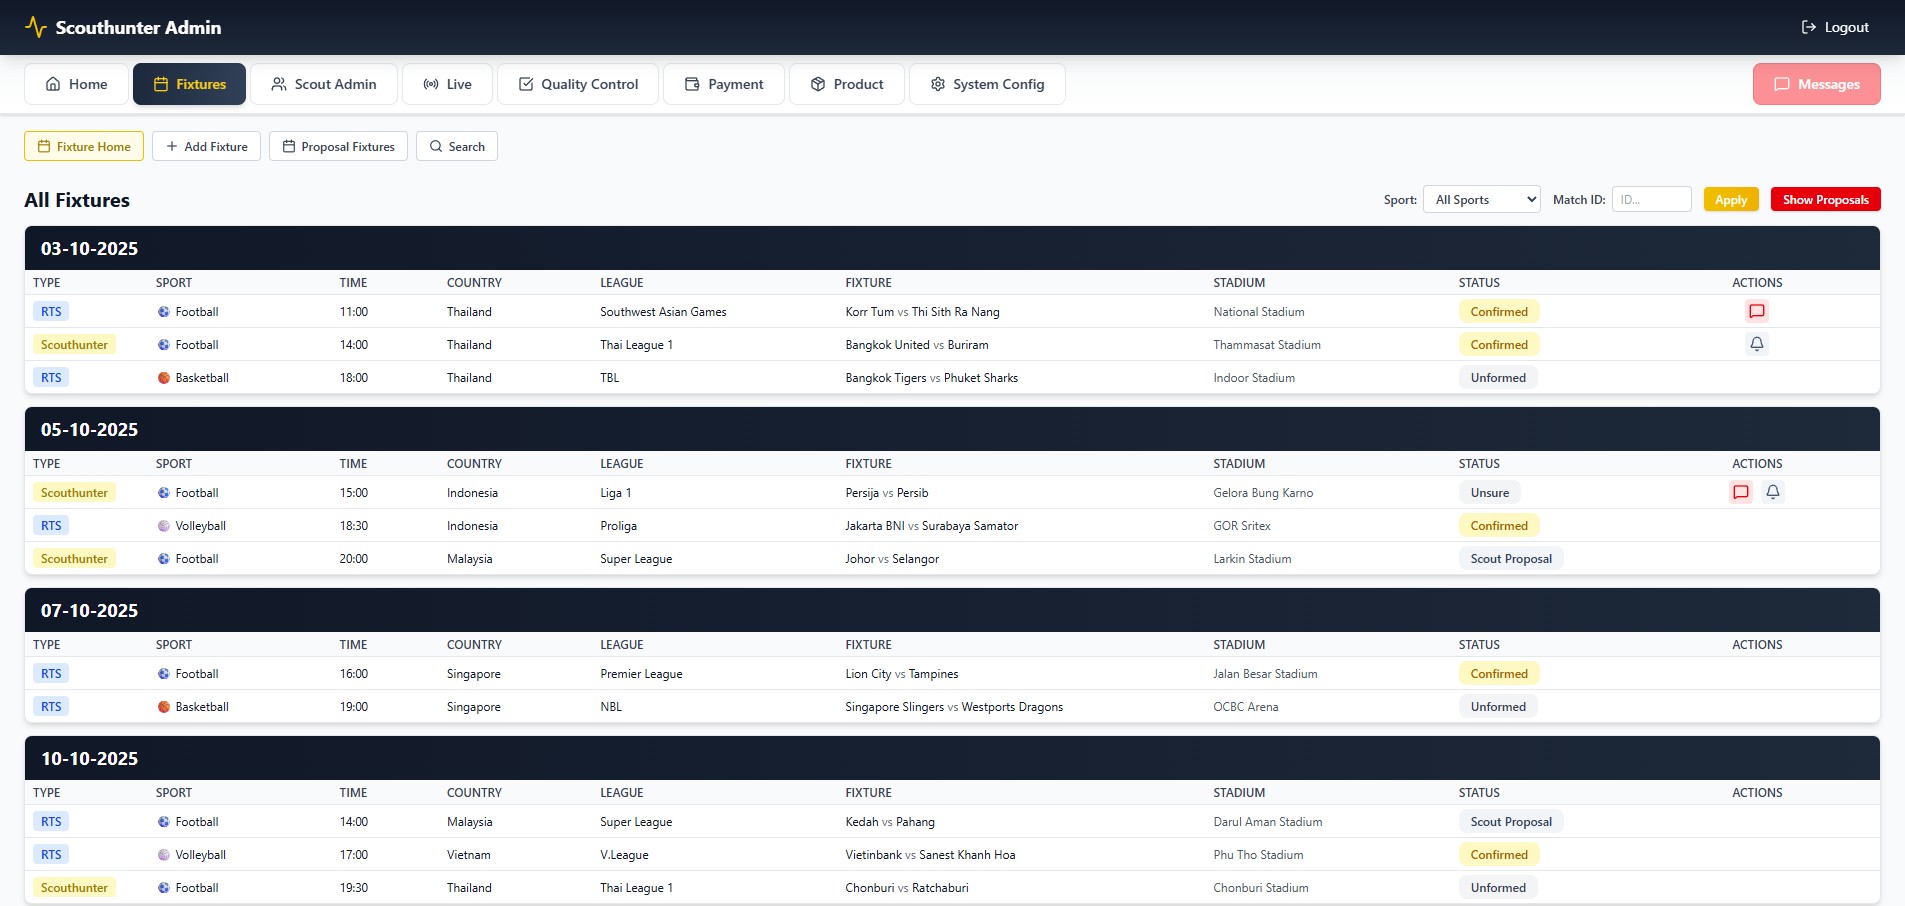
Task: Click the Scouthunter Admin pulse logo
Action: tap(37, 27)
